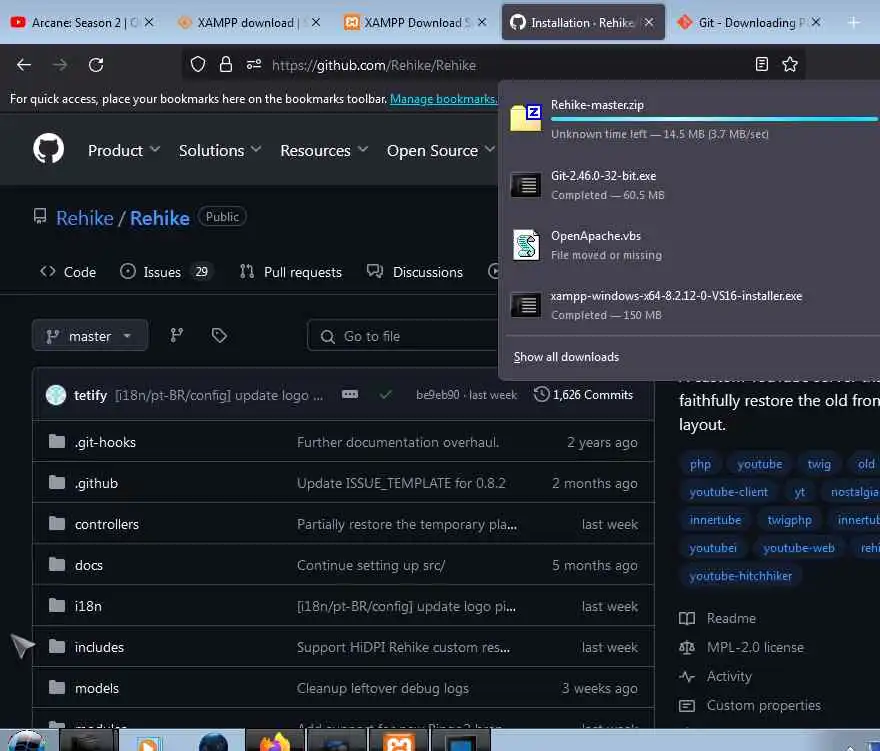Open the Rehike owner link
Screen dimensions: 880x751
(85, 218)
